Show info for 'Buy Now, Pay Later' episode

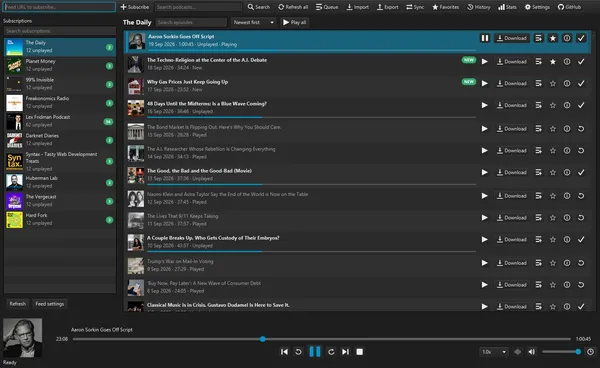tap(567, 285)
